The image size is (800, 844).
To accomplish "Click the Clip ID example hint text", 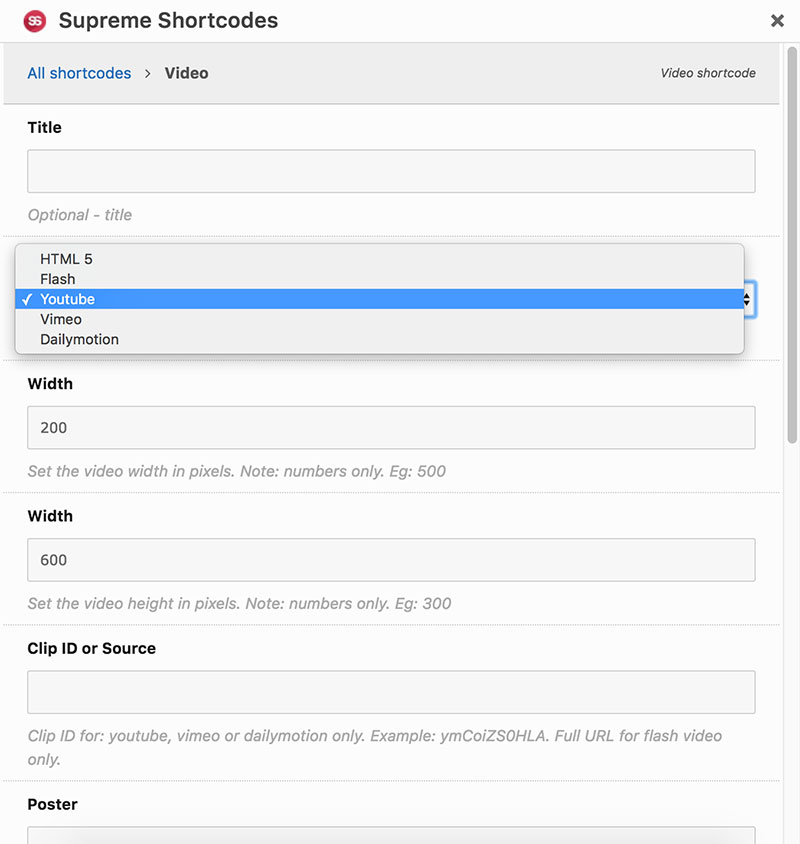I will (x=375, y=747).
